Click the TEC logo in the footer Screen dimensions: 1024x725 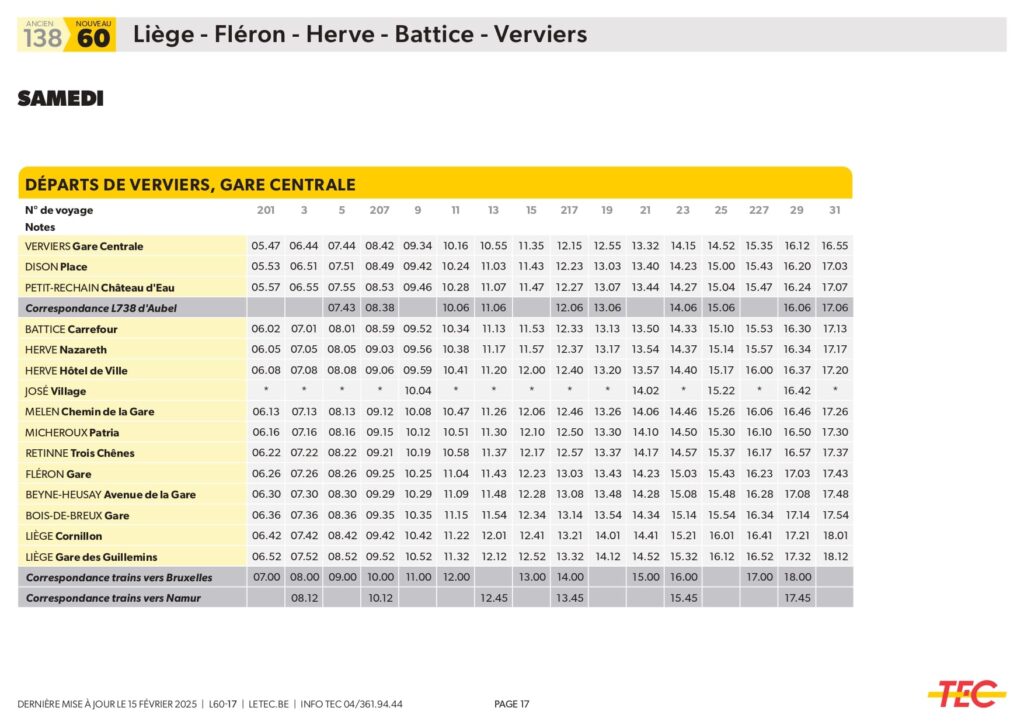click(x=966, y=692)
